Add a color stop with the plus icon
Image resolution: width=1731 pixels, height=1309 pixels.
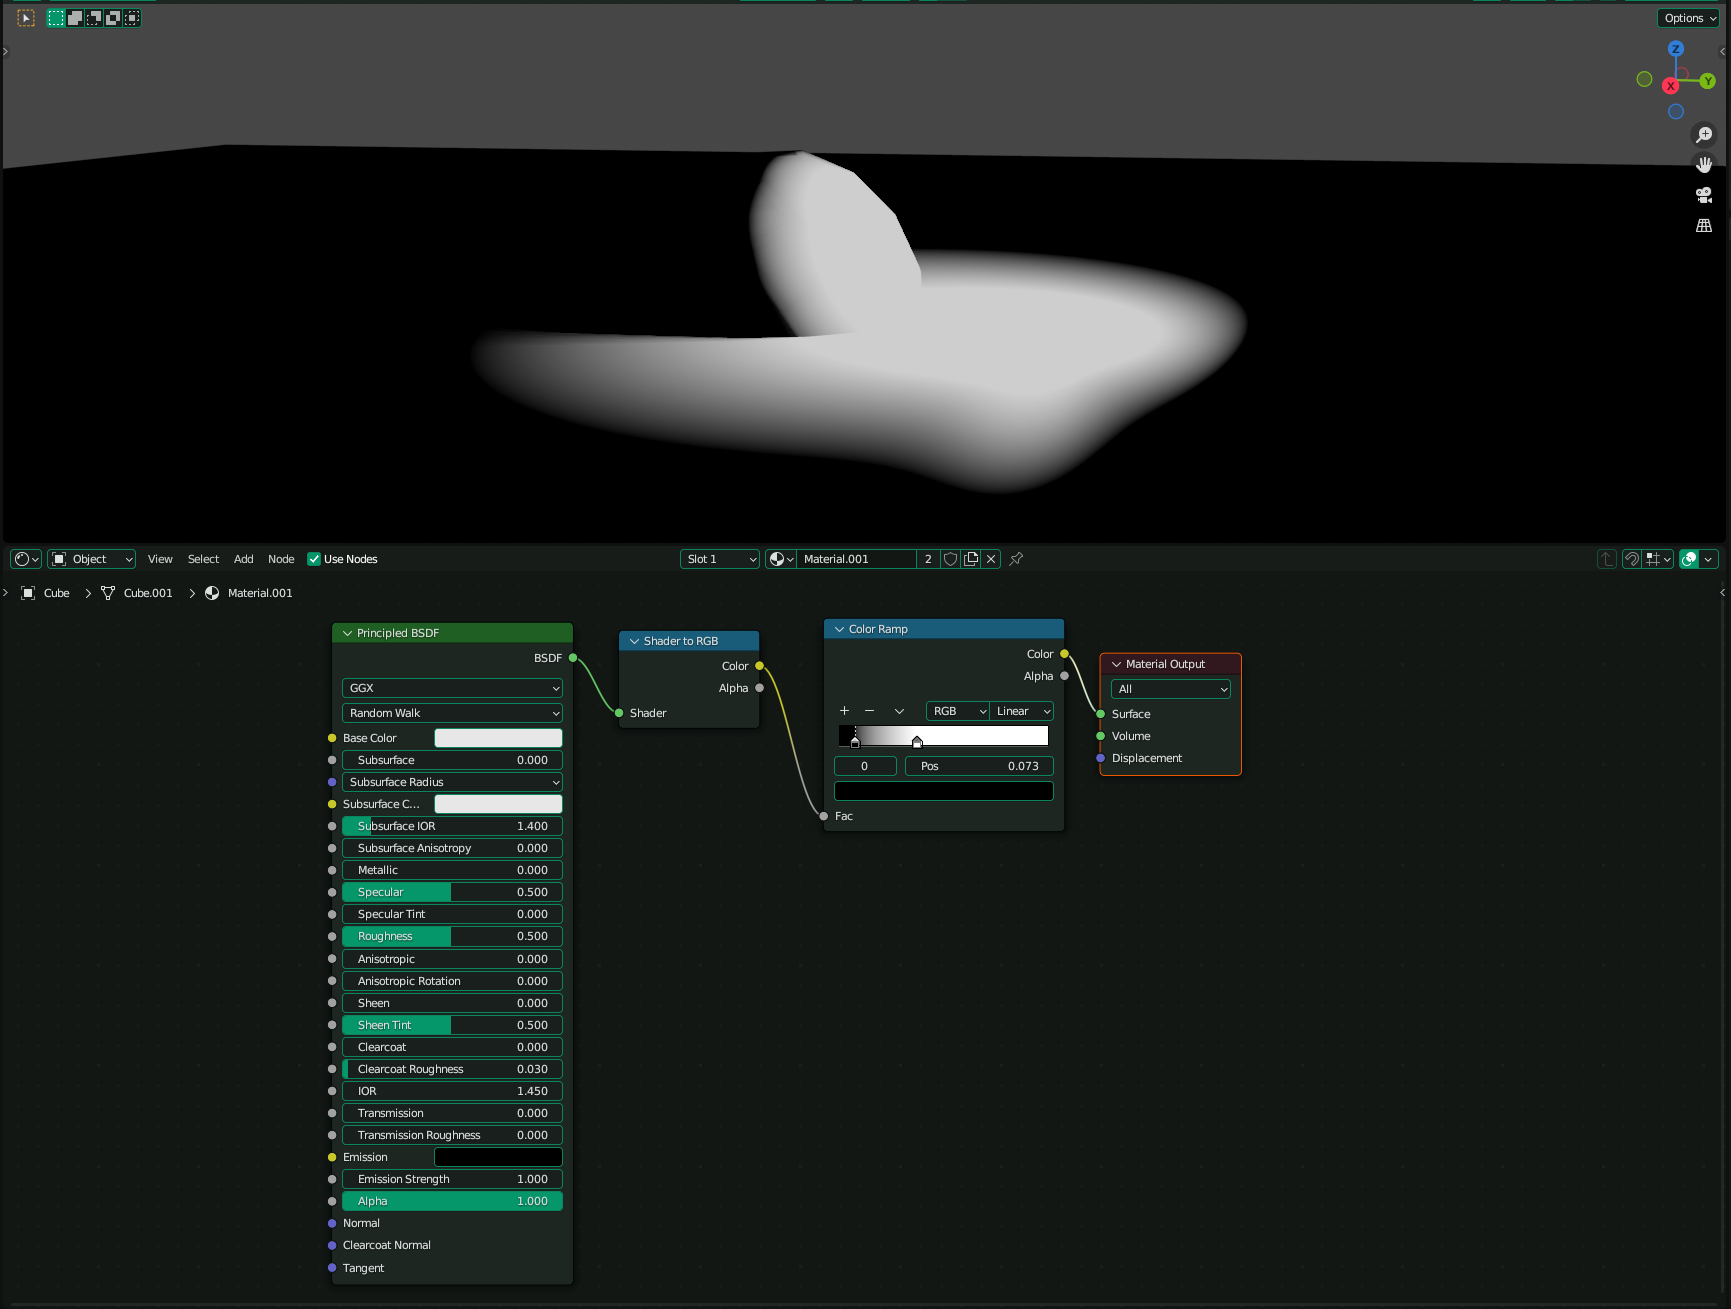coord(844,711)
